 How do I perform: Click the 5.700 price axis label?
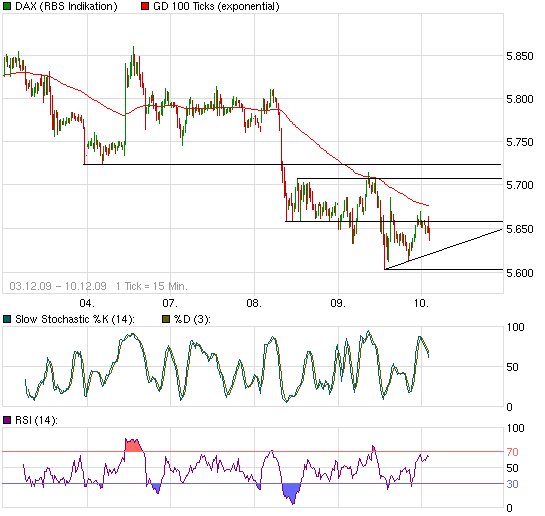point(520,185)
